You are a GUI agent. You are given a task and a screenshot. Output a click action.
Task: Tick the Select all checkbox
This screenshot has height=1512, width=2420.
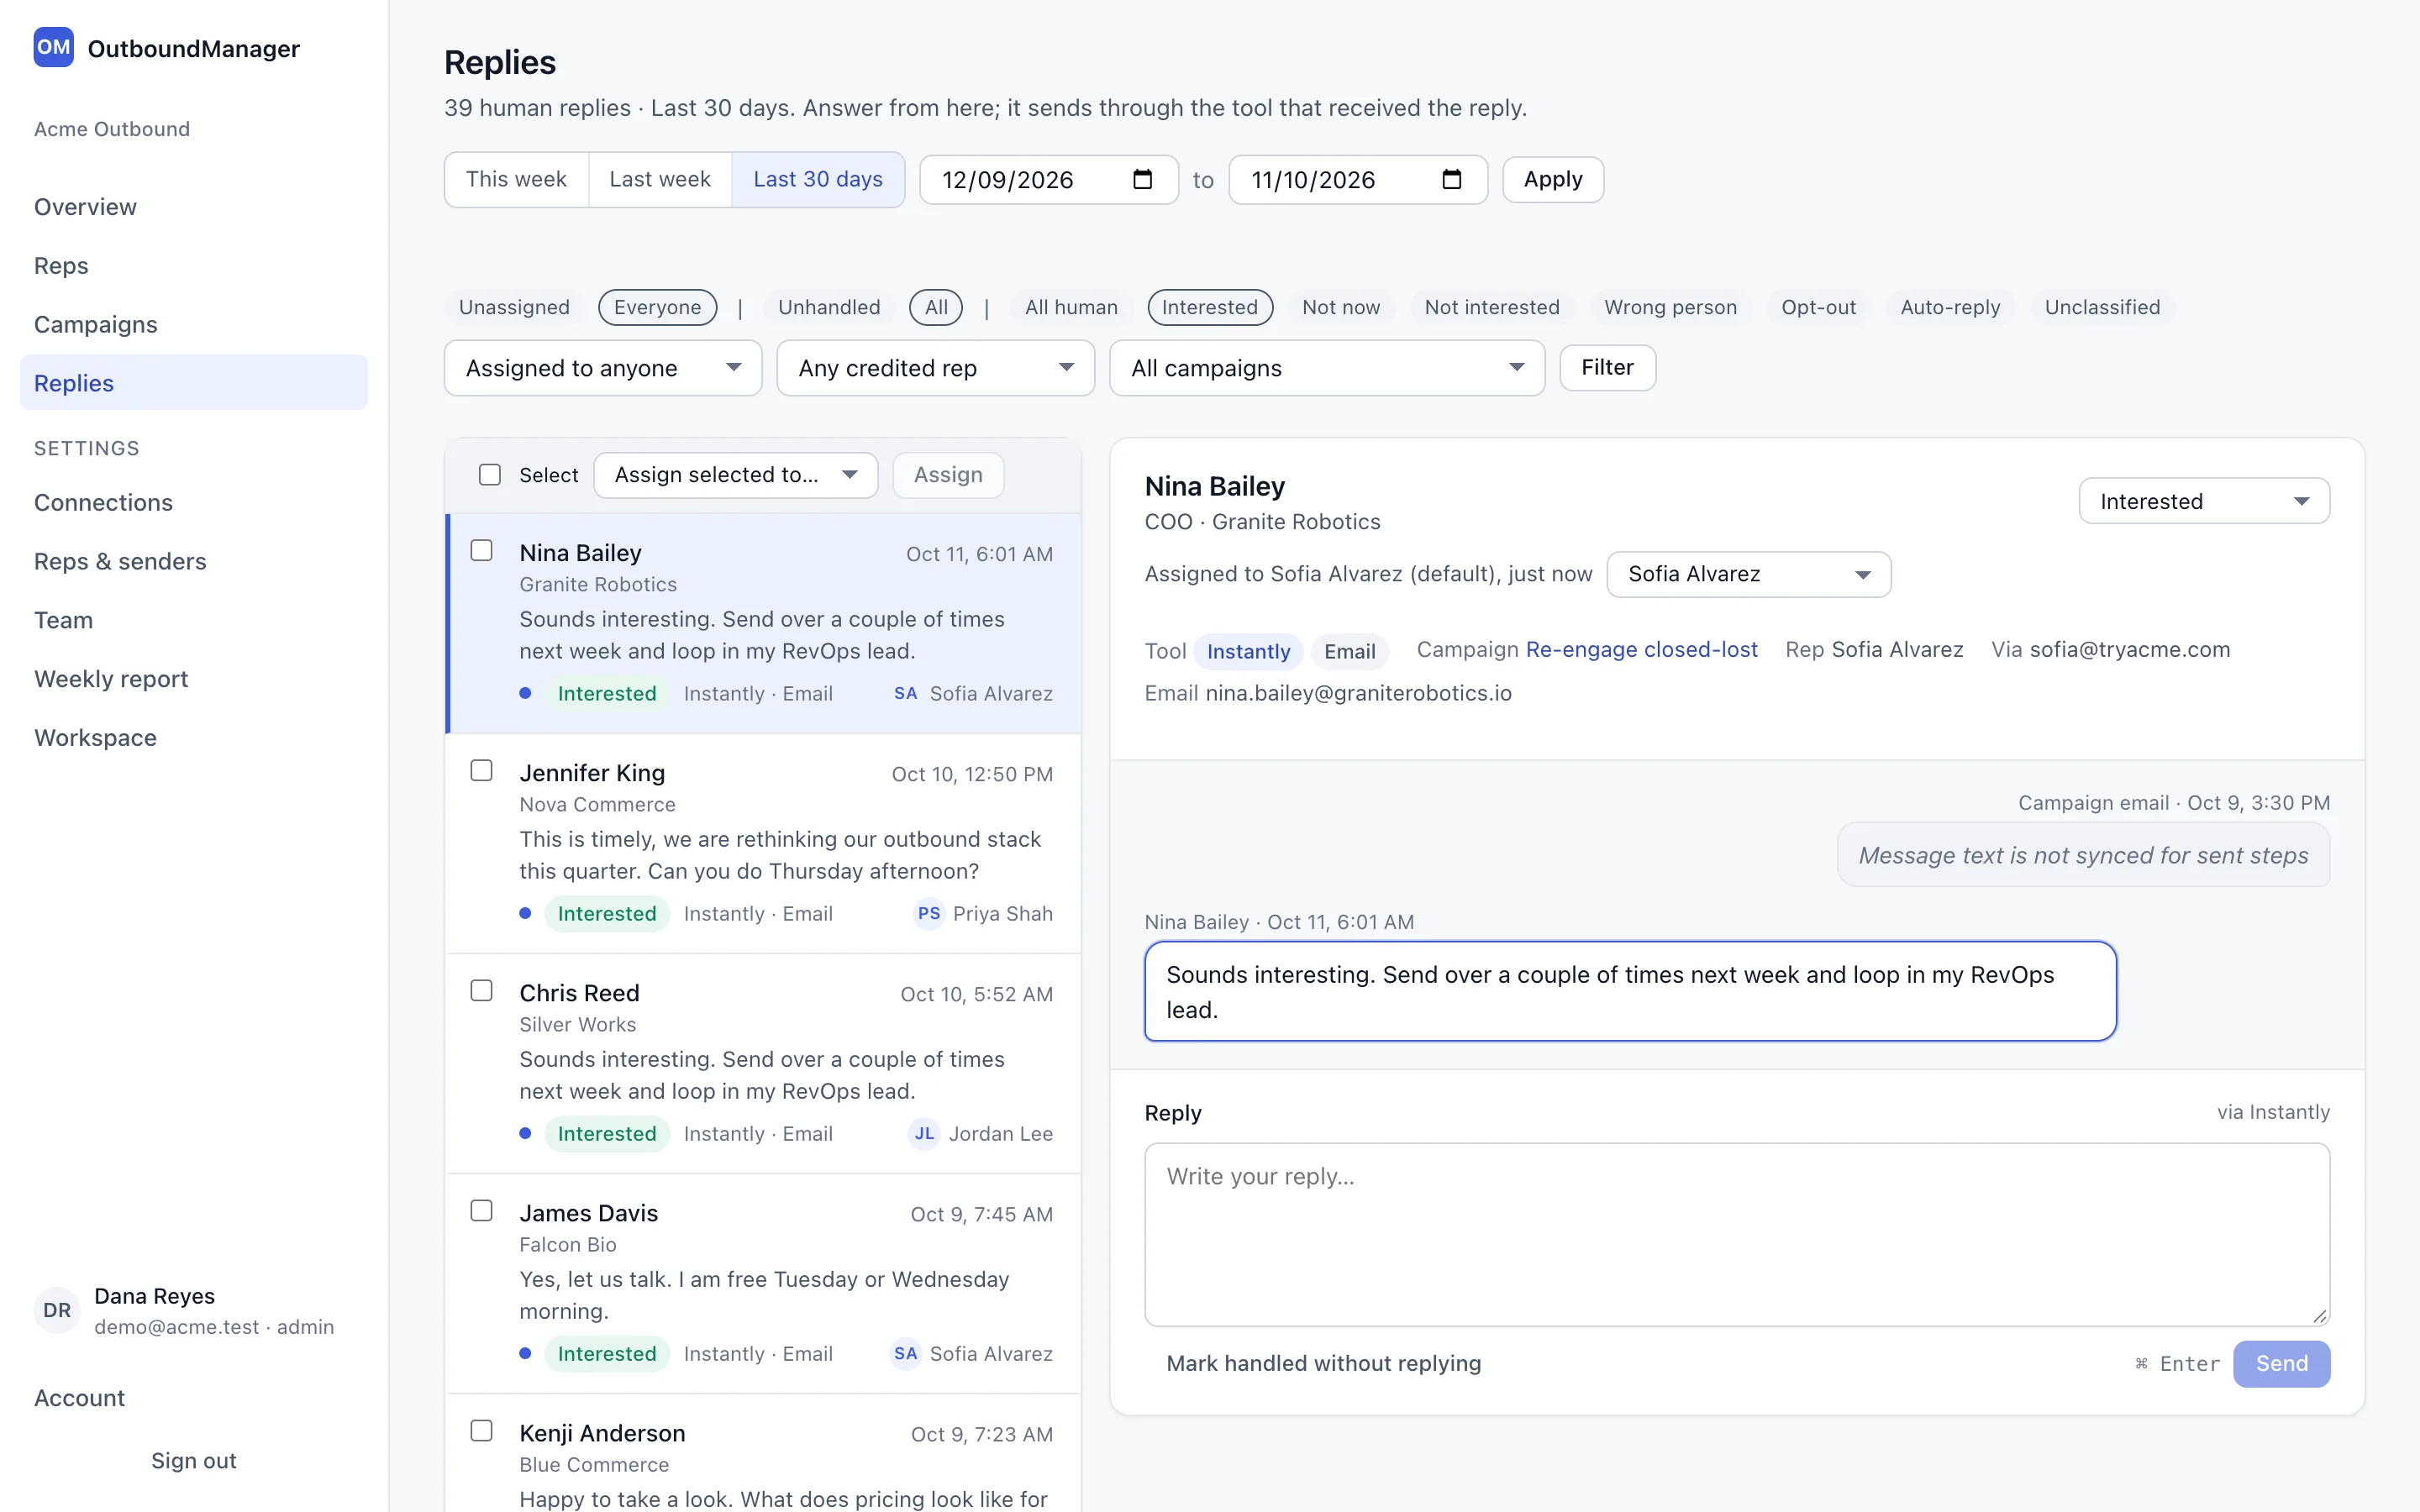pos(490,474)
